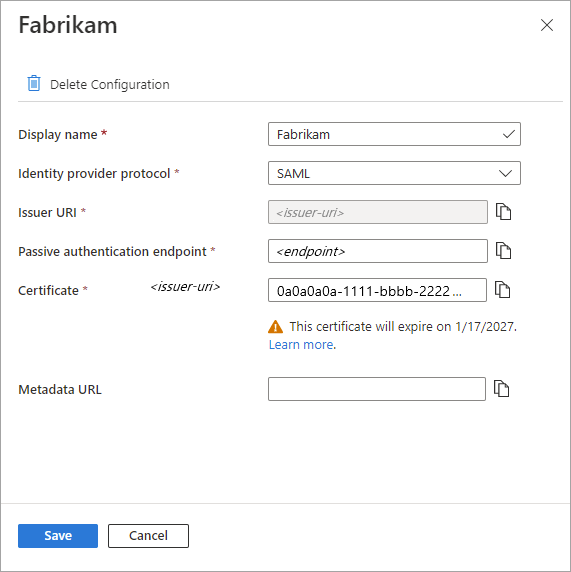Click the empty Metadata URL field
Screen dimensions: 571x572
(377, 389)
